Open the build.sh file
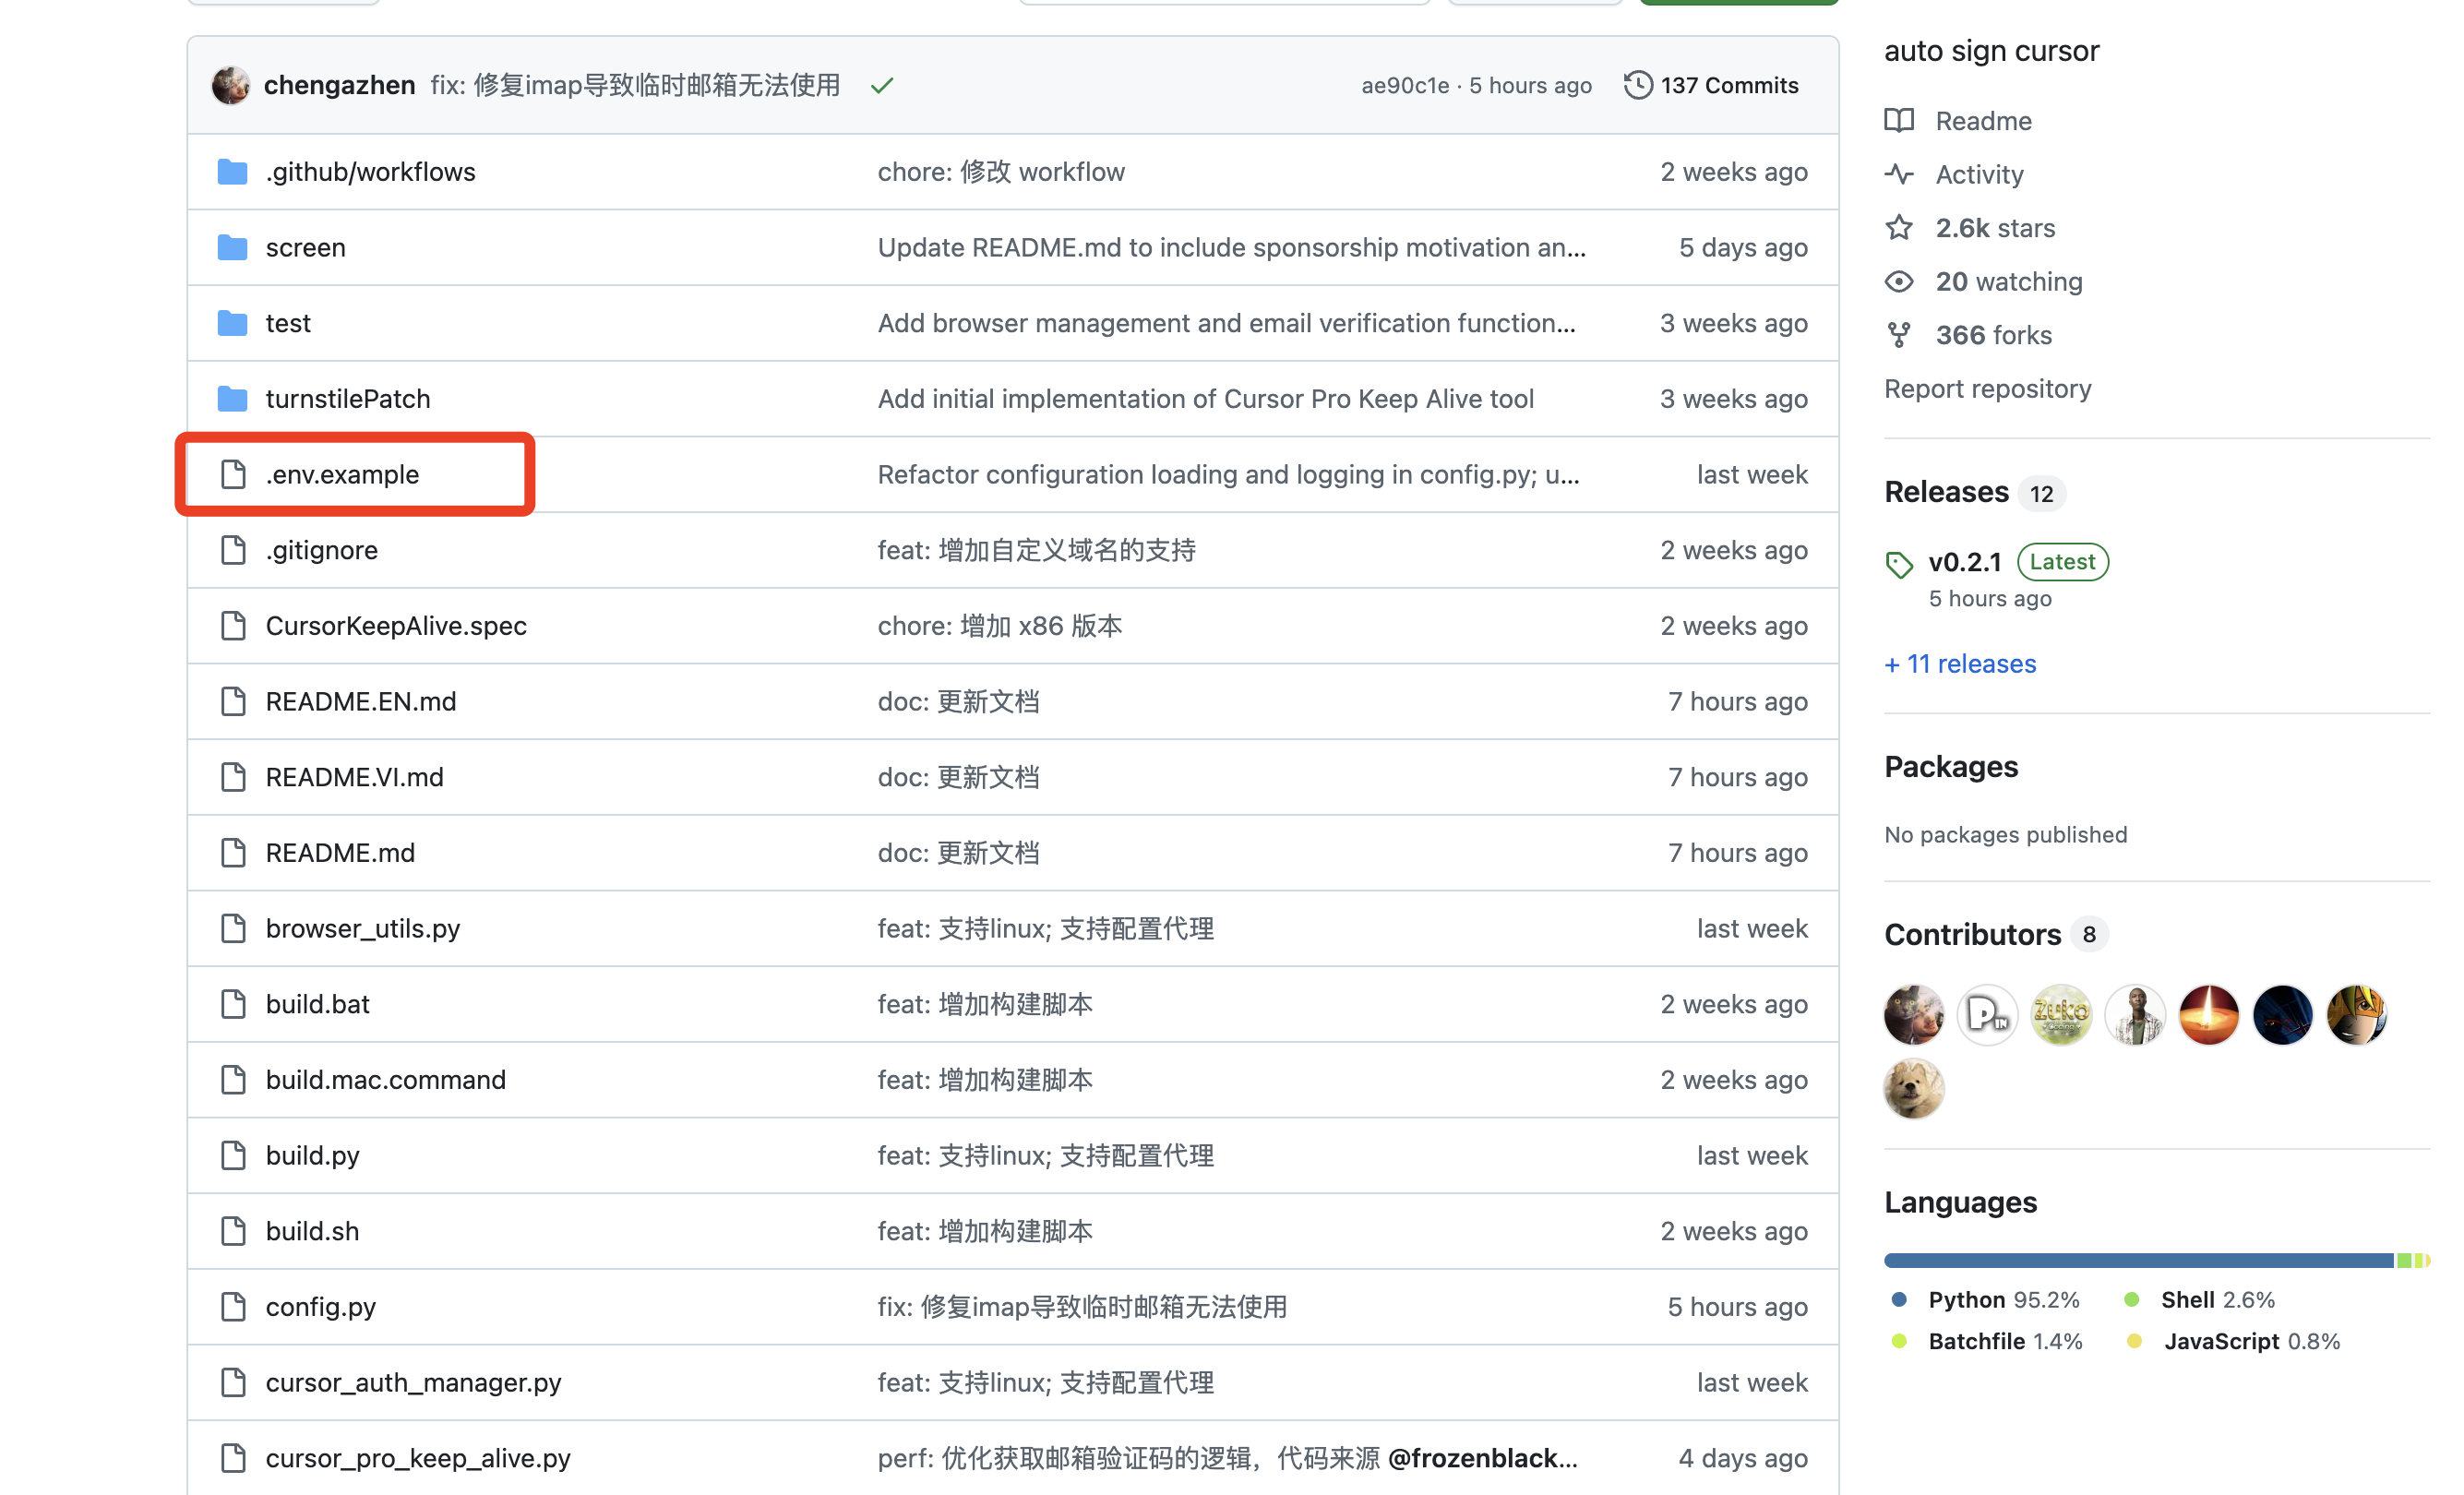The image size is (2464, 1495). coord(312,1231)
